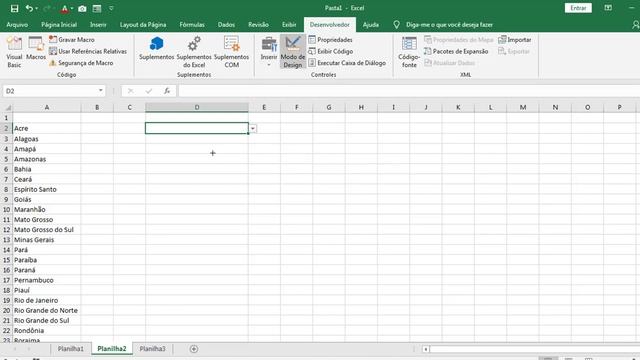Image resolution: width=640 pixels, height=360 pixels.
Task: Select cell containing Acre
Action: pyautogui.click(x=47, y=128)
